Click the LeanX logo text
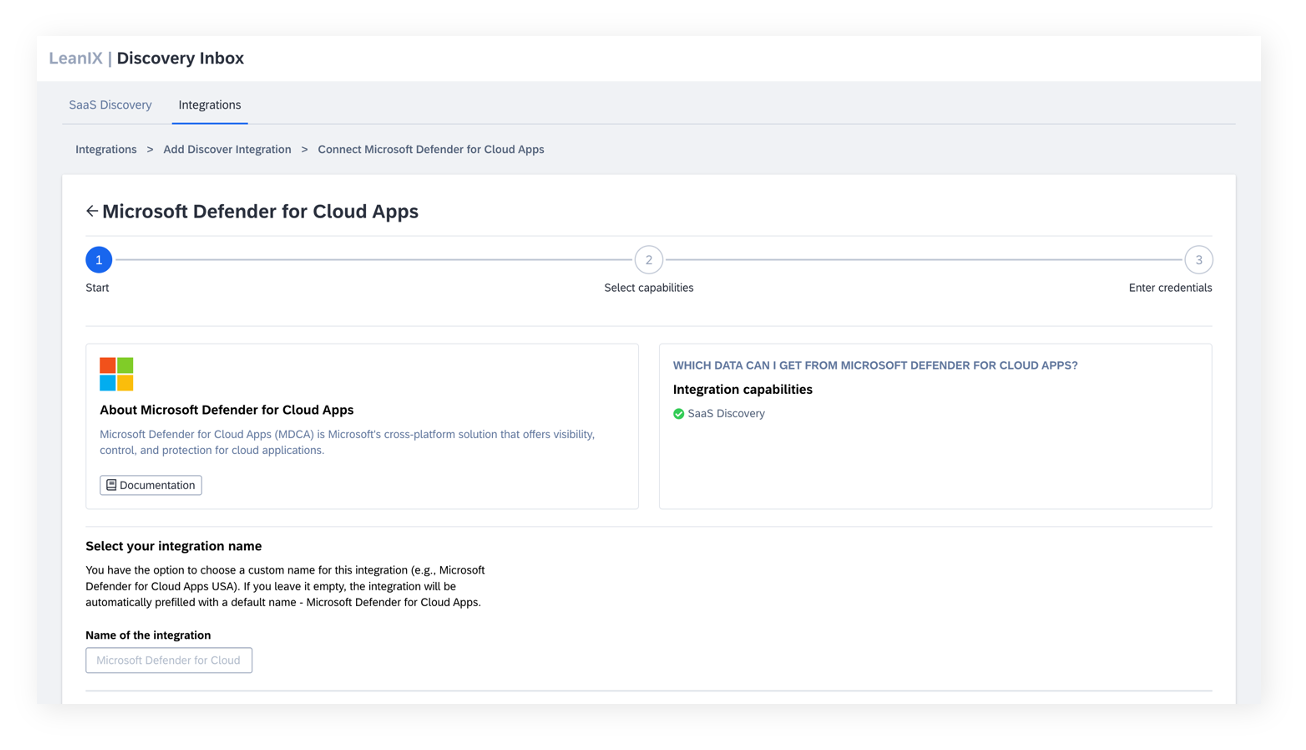This screenshot has width=1306, height=750. tap(76, 58)
